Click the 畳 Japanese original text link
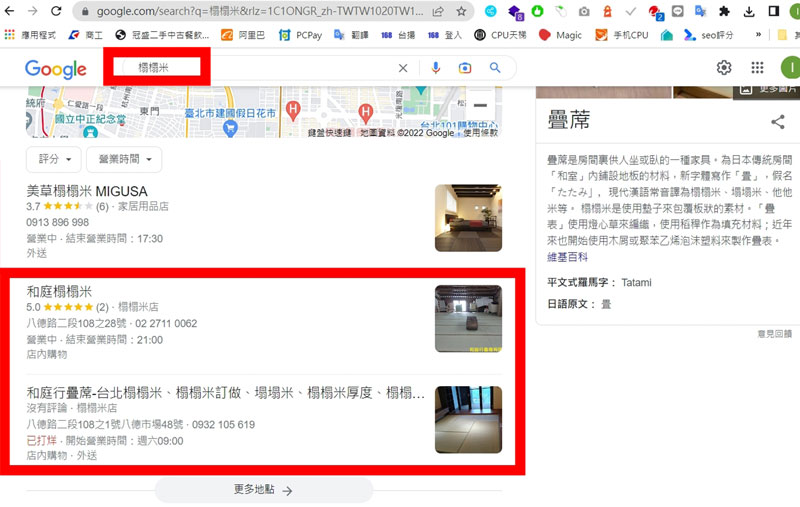This screenshot has height=507, width=800. click(x=606, y=305)
